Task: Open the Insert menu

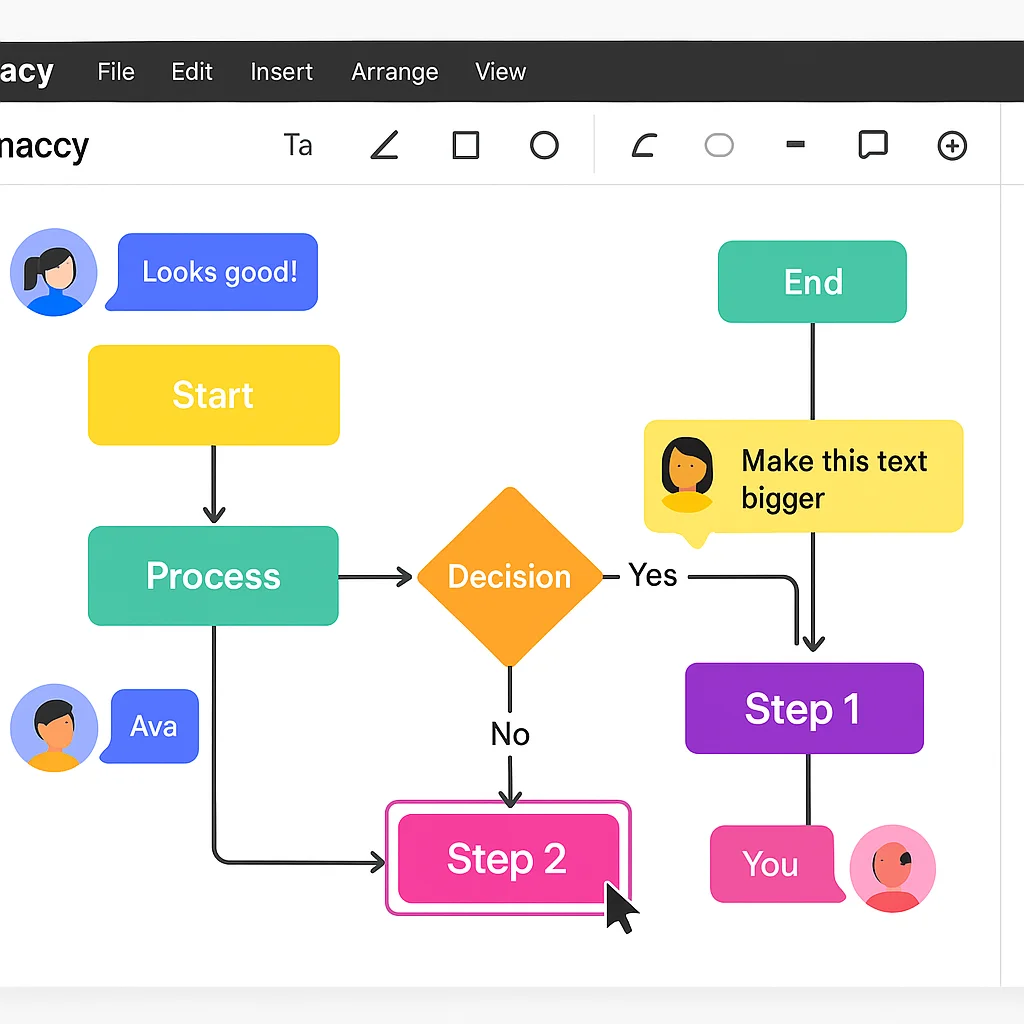Action: (281, 71)
